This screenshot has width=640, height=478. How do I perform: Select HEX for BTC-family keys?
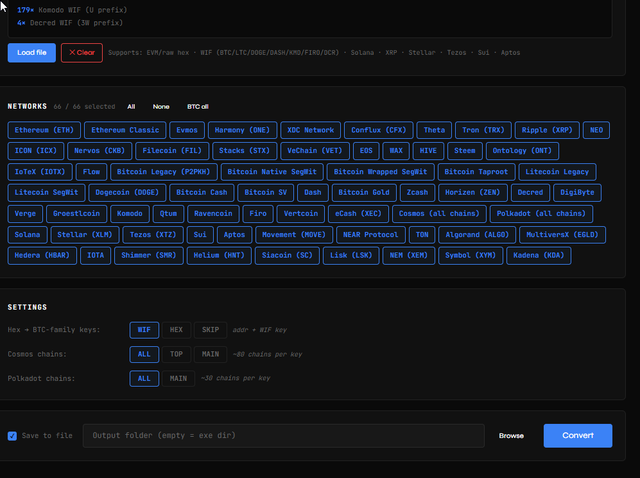click(176, 330)
